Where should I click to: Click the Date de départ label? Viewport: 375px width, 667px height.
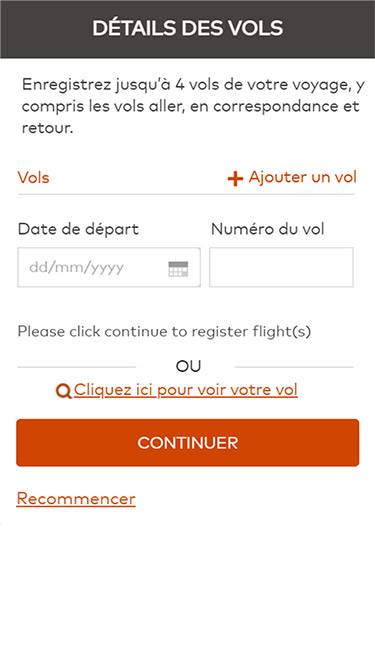pos(78,229)
